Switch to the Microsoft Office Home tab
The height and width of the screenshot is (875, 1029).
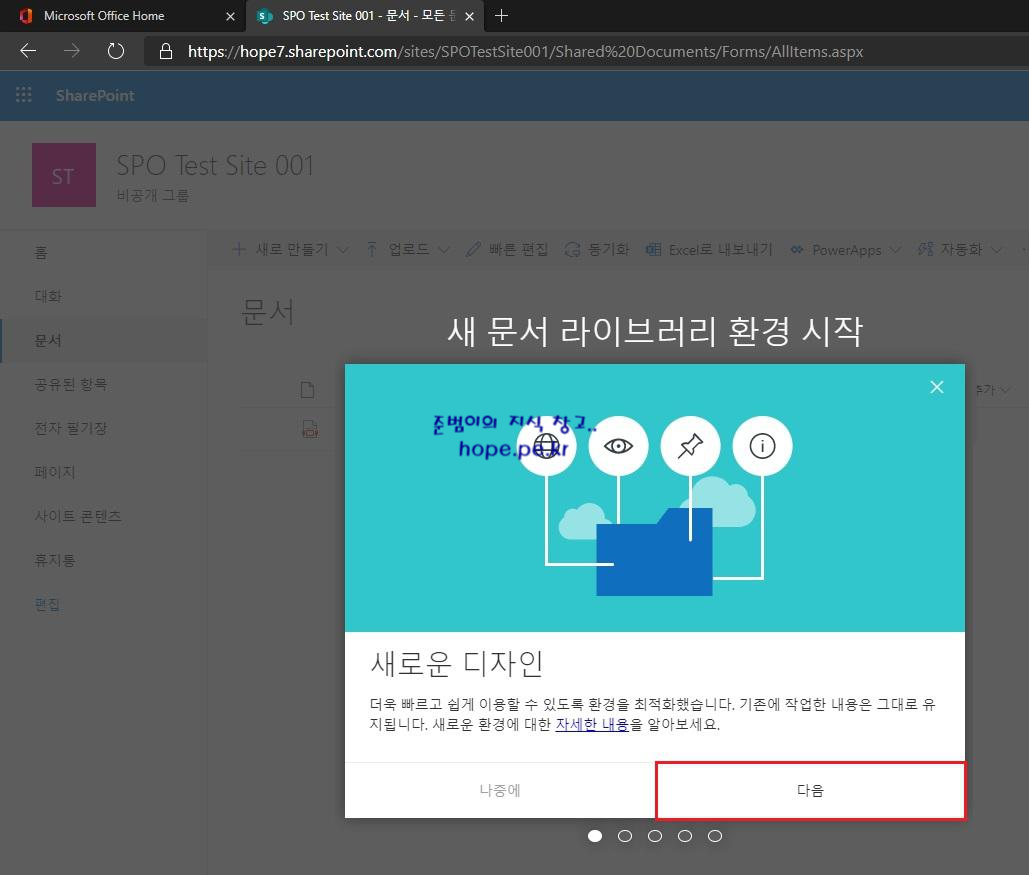point(123,16)
